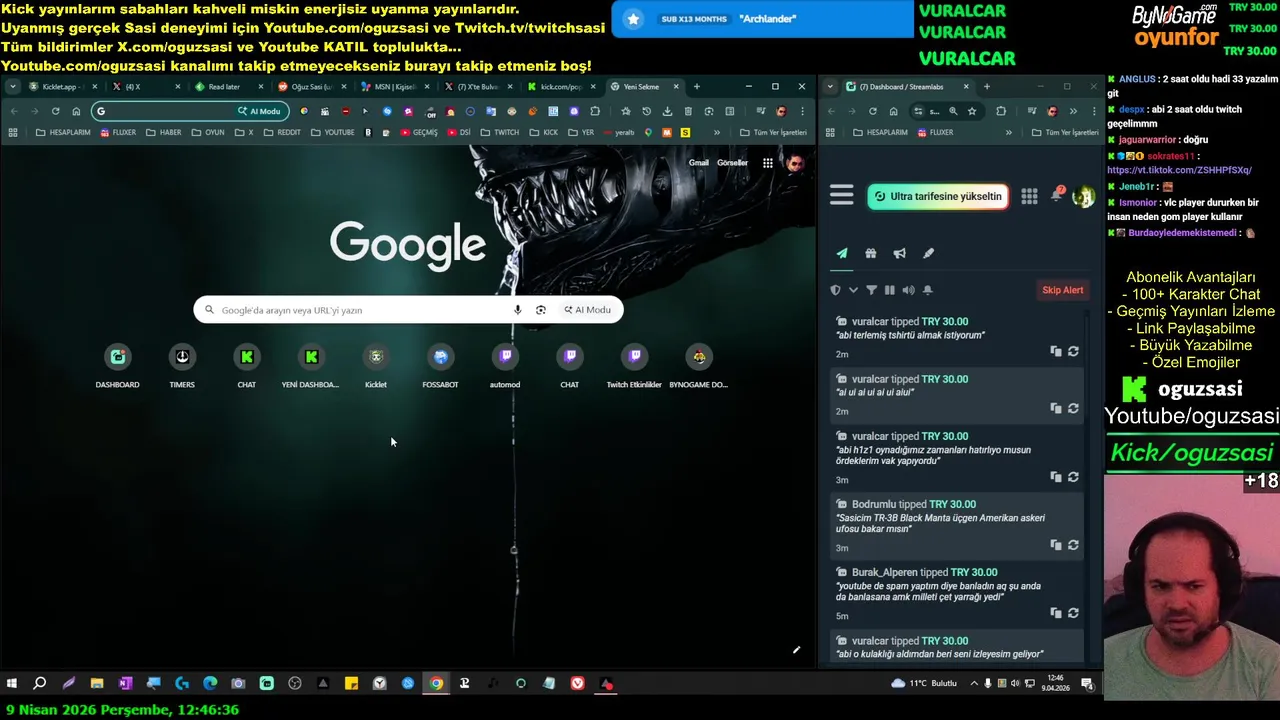Open BYNOGAME shortcut tile

(x=699, y=366)
